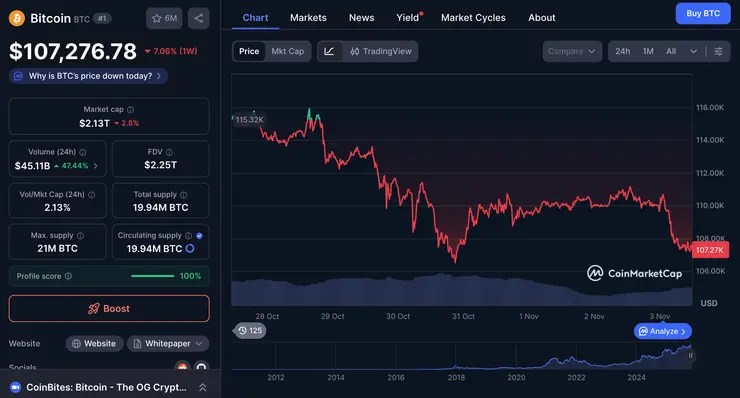Click the market cap info icon

click(131, 110)
